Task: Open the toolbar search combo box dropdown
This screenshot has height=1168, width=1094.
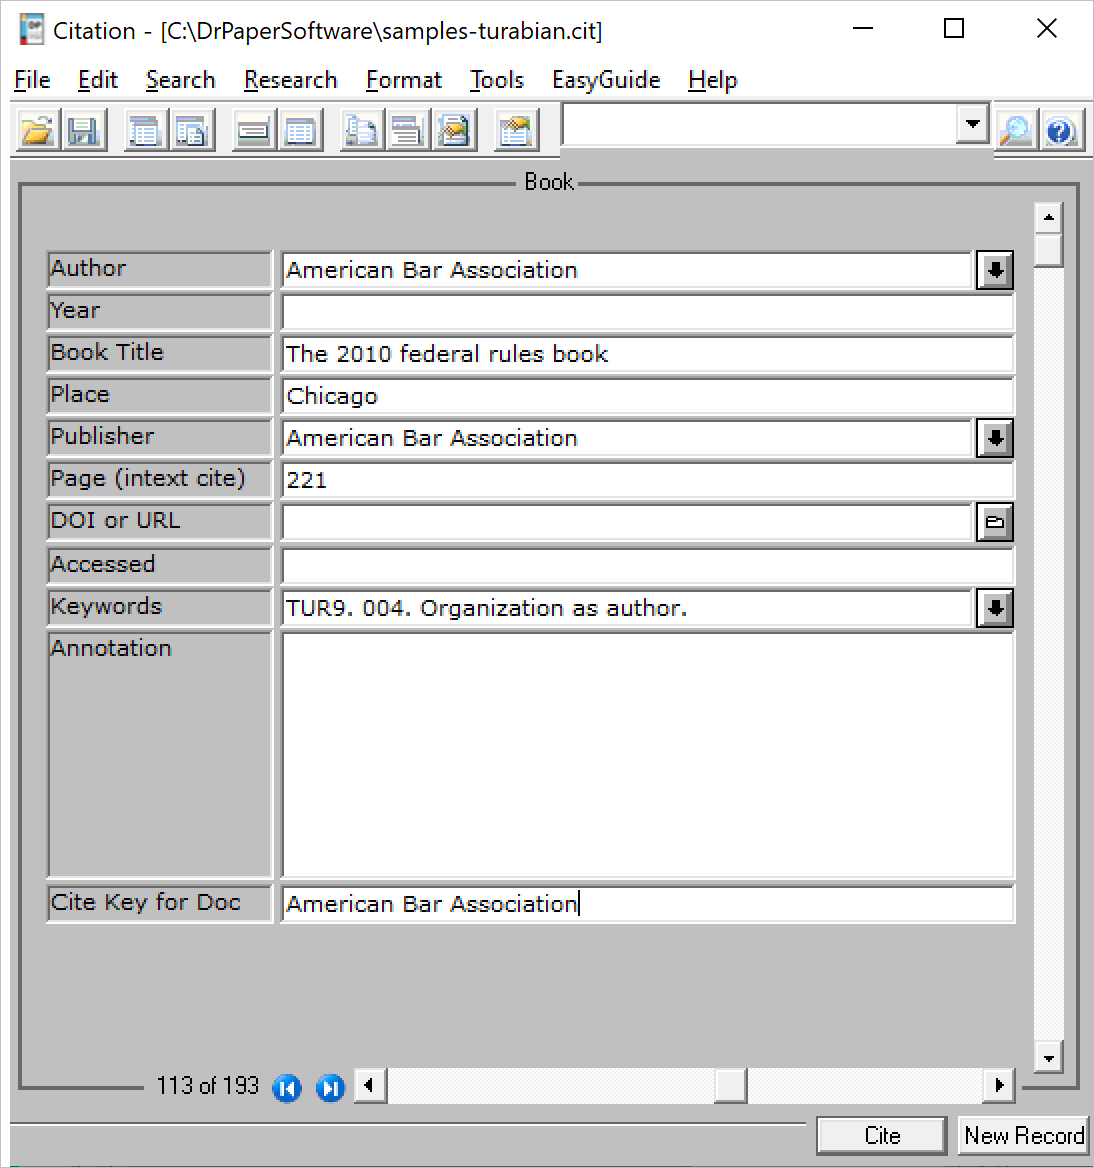Action: [971, 125]
